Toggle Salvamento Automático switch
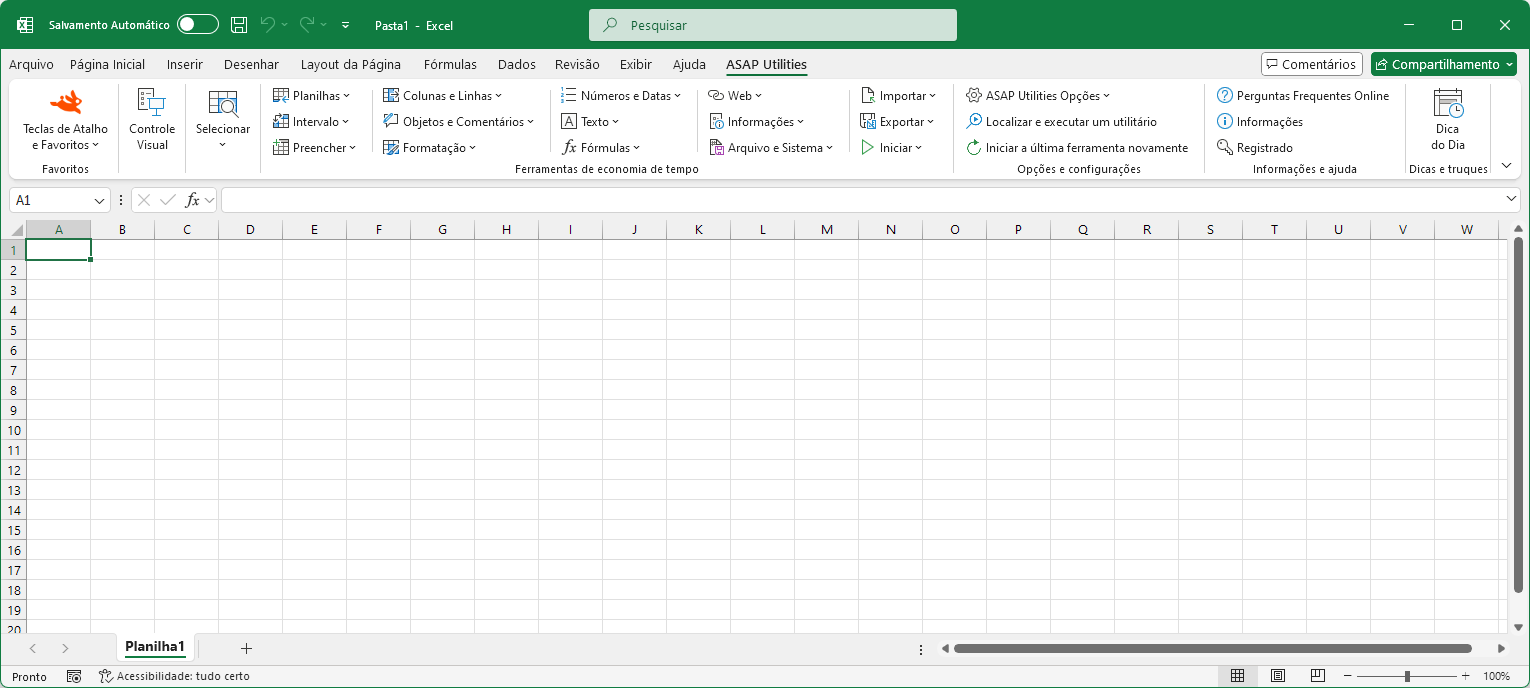Image resolution: width=1530 pixels, height=688 pixels. click(198, 25)
